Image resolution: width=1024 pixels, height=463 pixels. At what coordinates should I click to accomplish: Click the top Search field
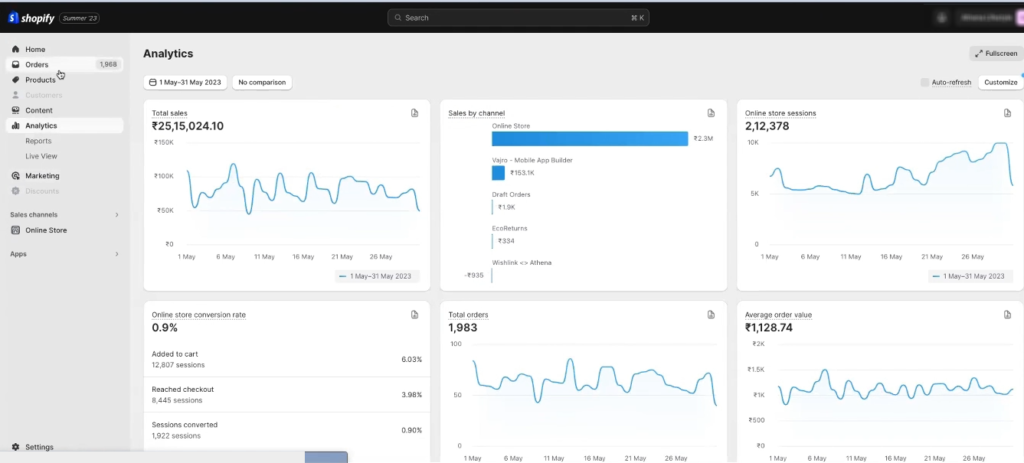518,18
